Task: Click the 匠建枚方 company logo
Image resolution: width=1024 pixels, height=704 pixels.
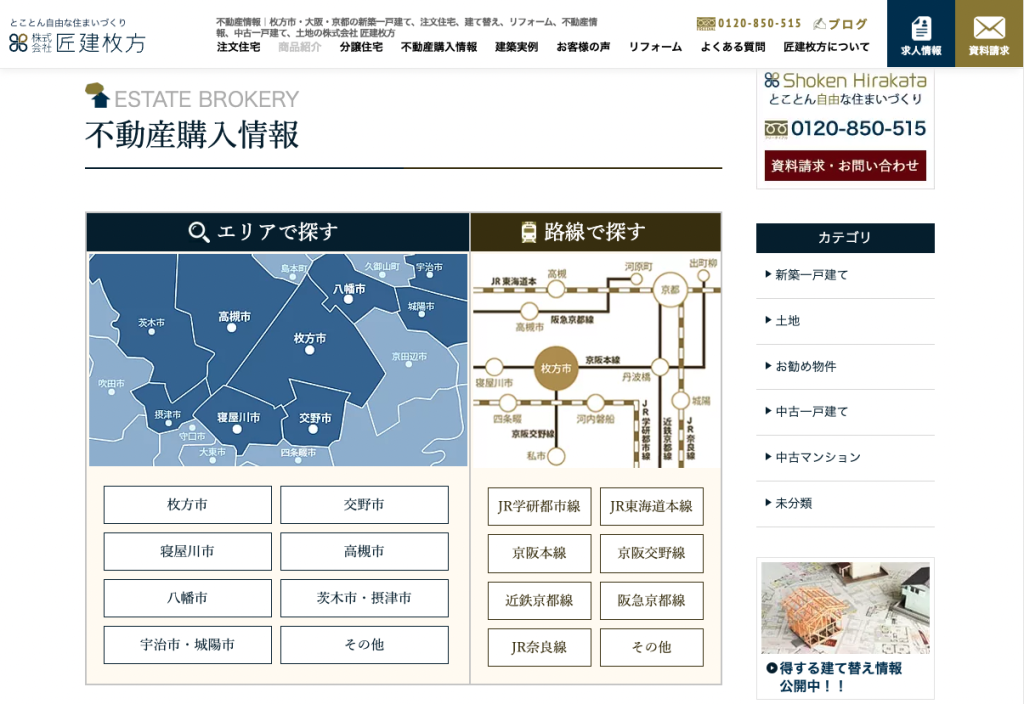Action: (78, 42)
